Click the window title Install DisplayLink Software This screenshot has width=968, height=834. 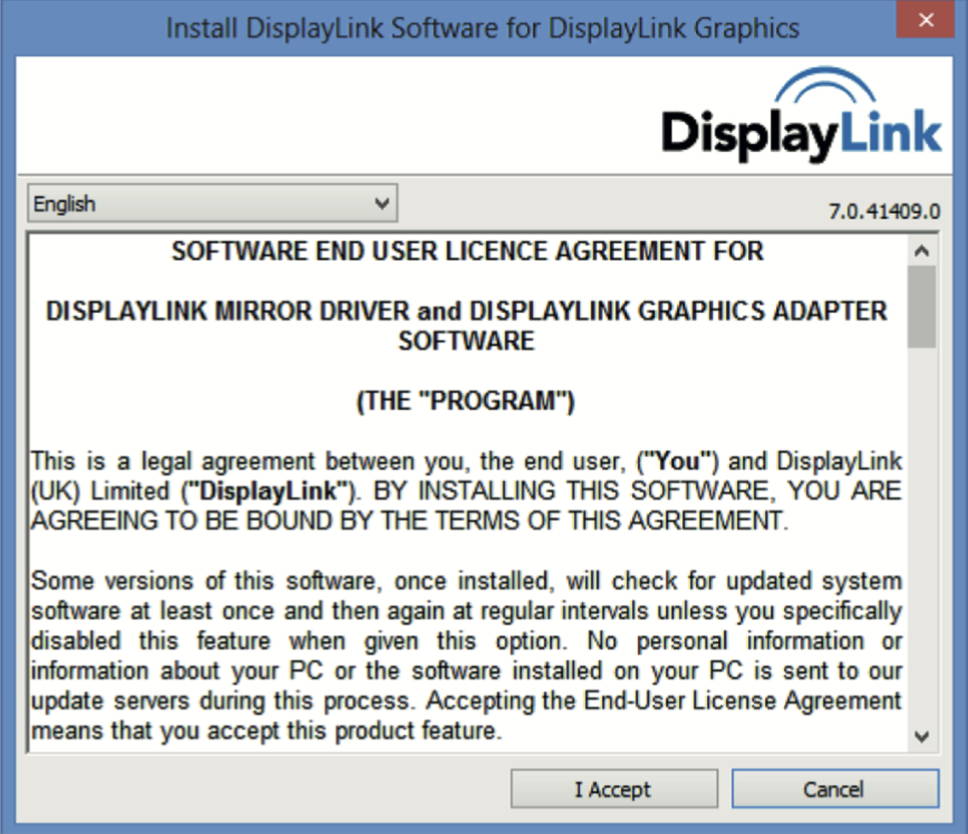pos(483,28)
